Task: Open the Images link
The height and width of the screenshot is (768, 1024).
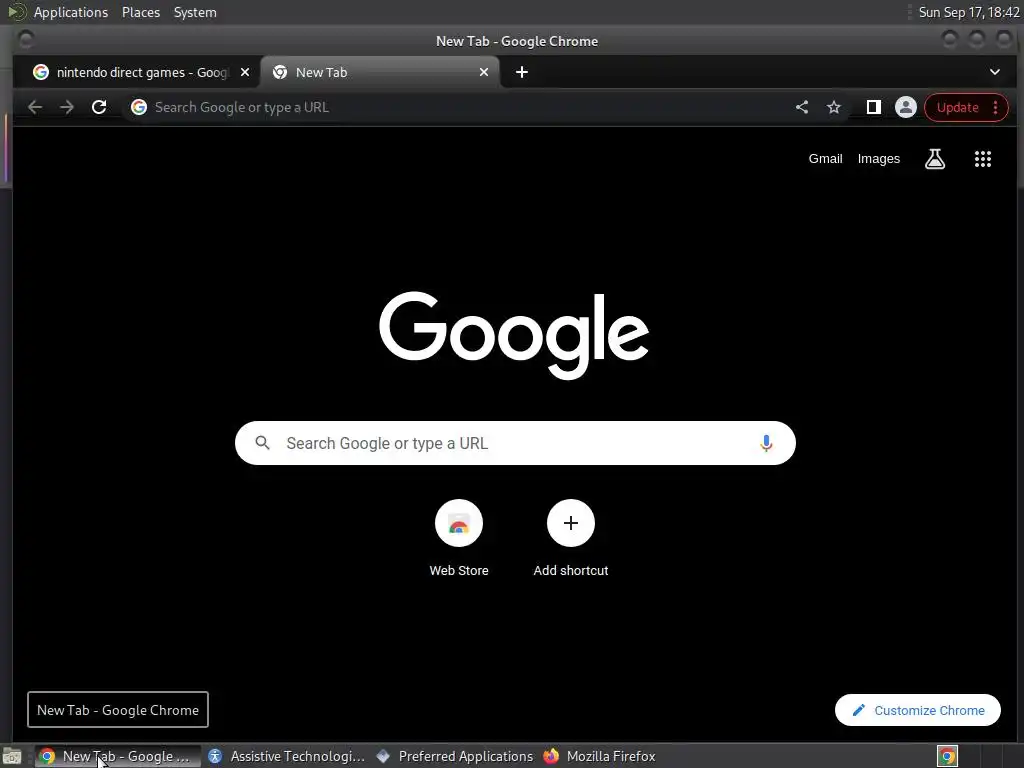Action: pyautogui.click(x=878, y=159)
